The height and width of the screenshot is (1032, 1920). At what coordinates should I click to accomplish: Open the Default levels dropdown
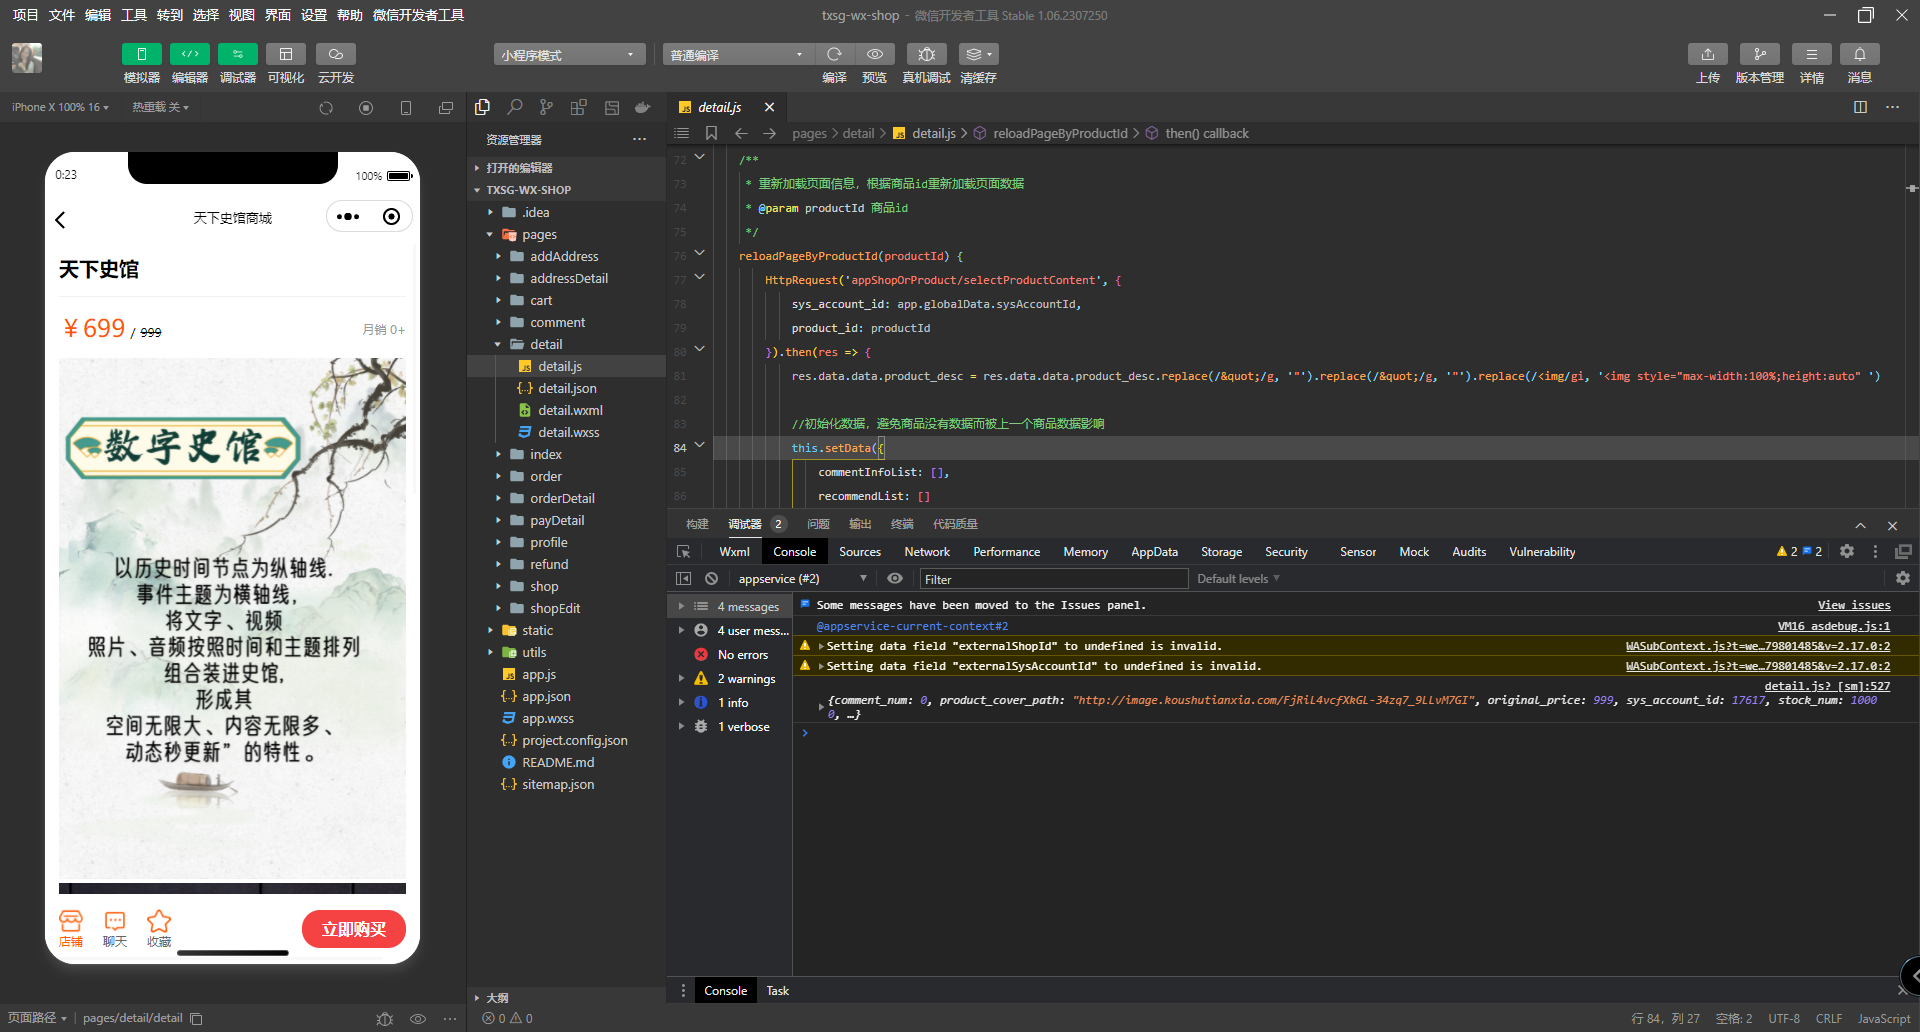point(1238,579)
